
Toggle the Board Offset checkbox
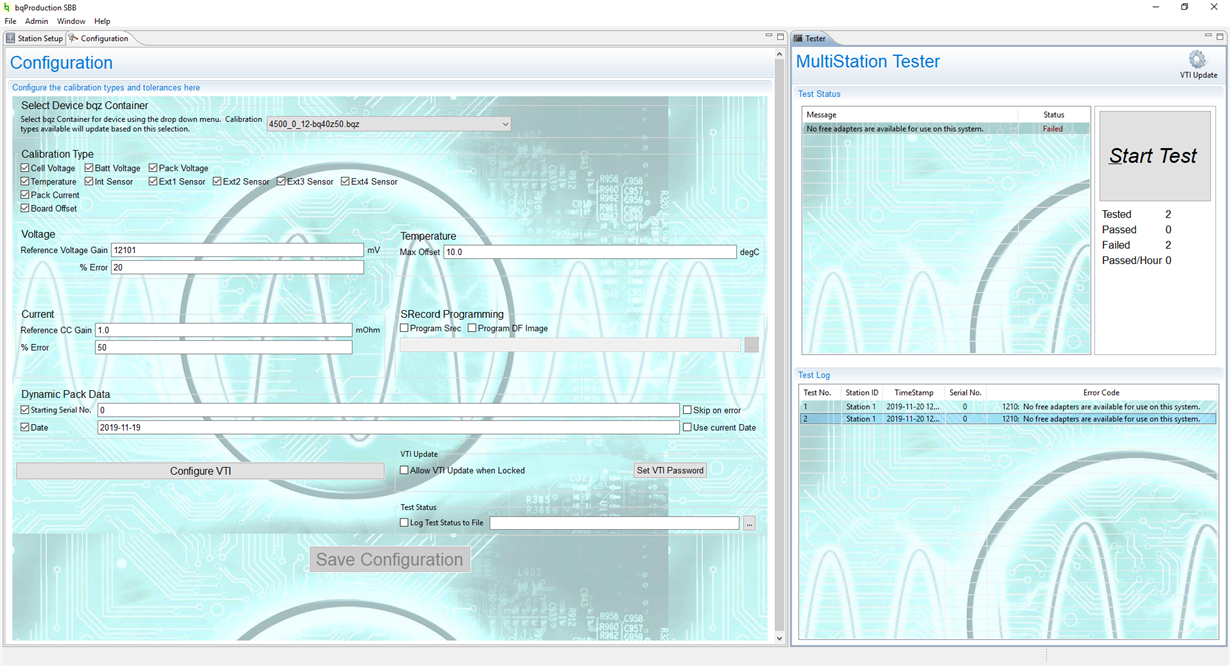click(25, 208)
